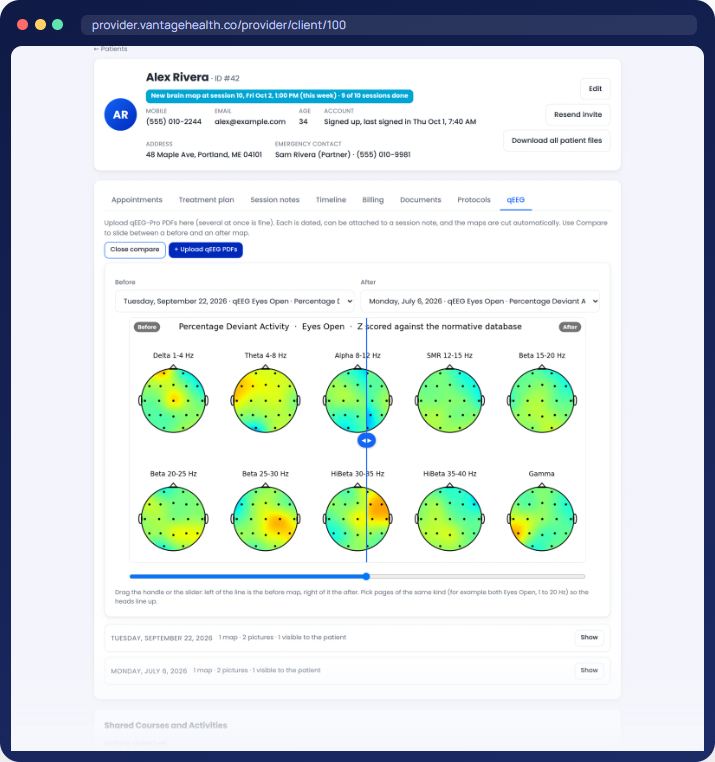Show the Tuesday, September 22 map entry

(x=589, y=638)
